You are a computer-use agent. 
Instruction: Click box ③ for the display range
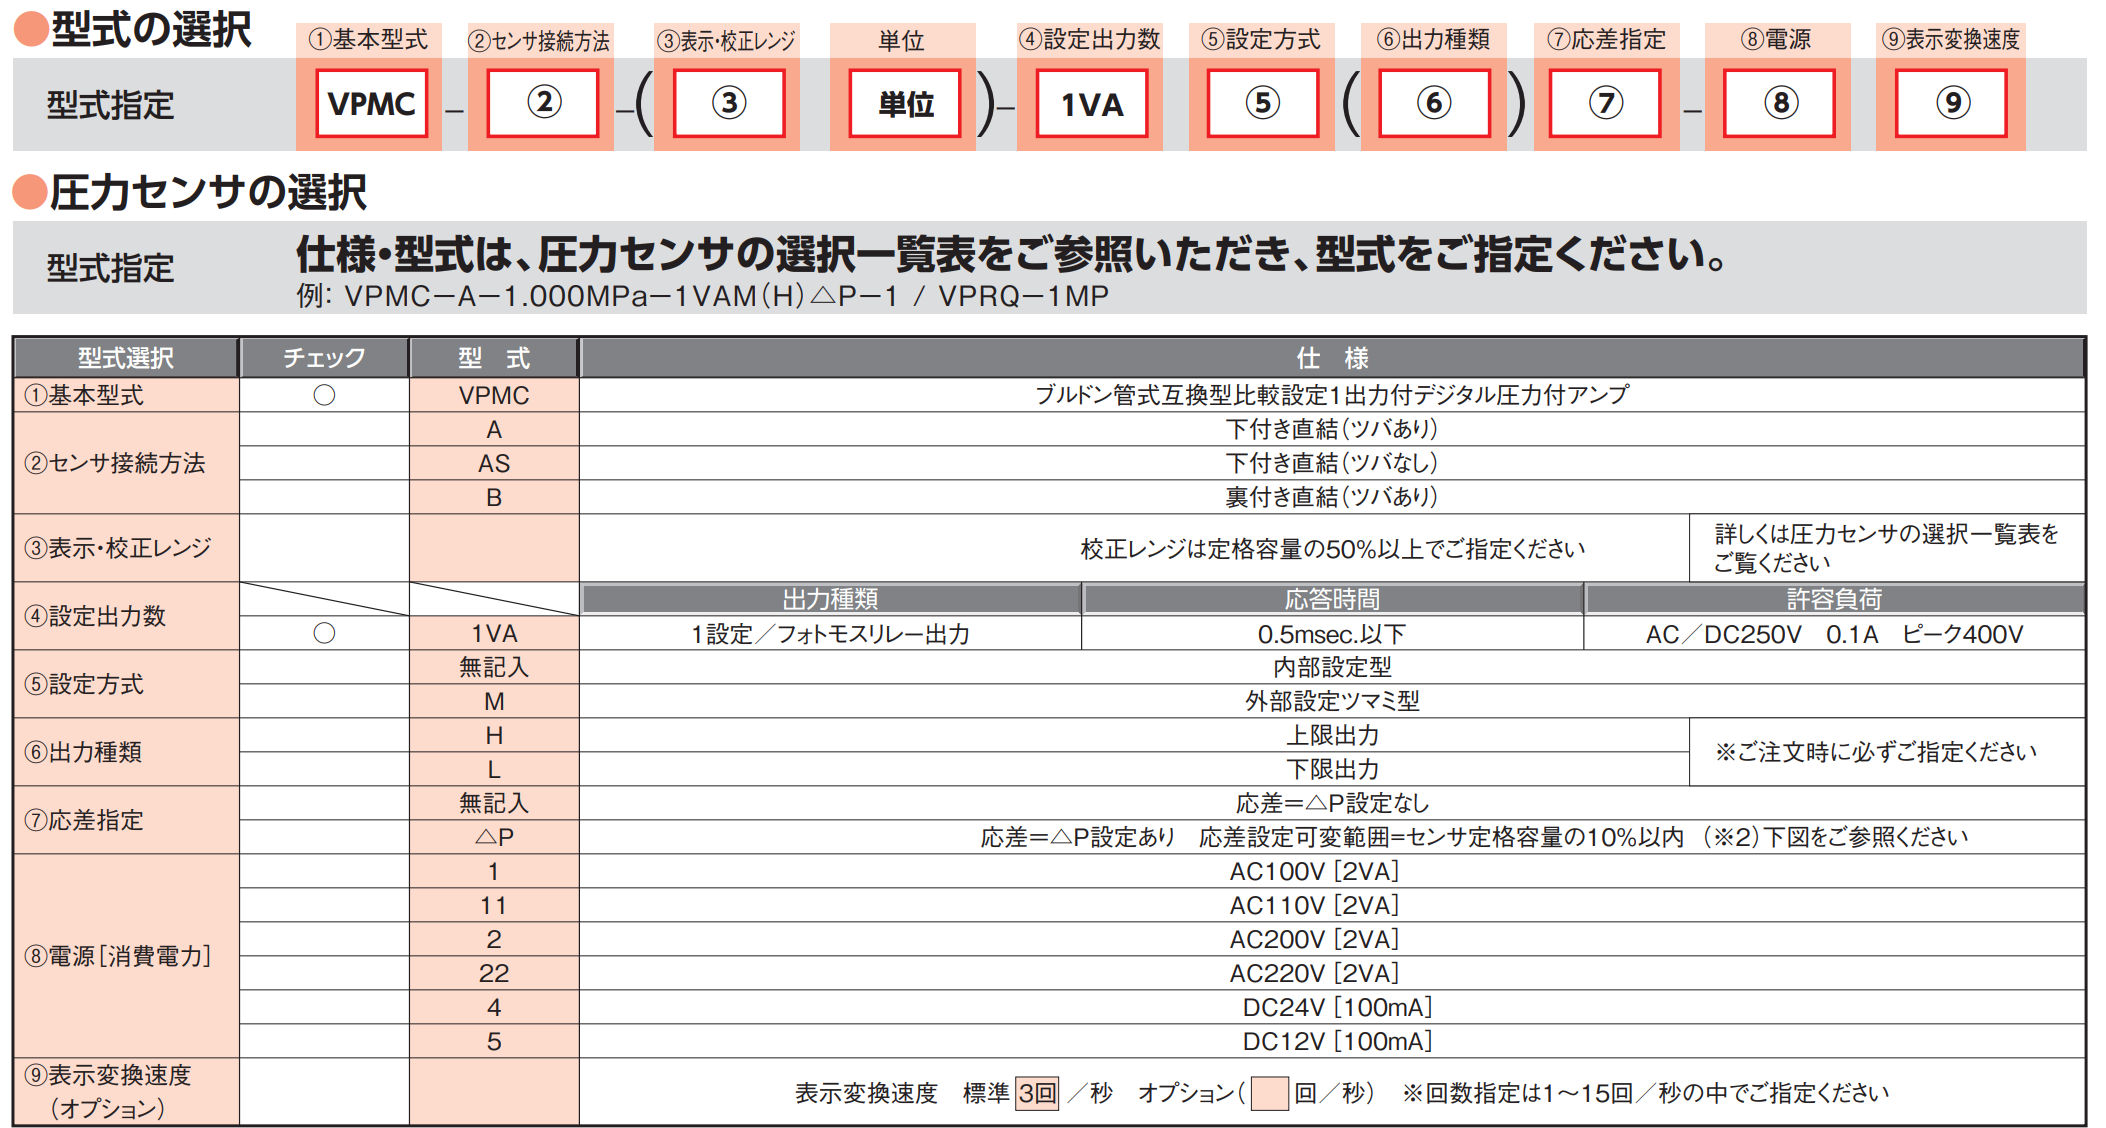click(x=729, y=103)
